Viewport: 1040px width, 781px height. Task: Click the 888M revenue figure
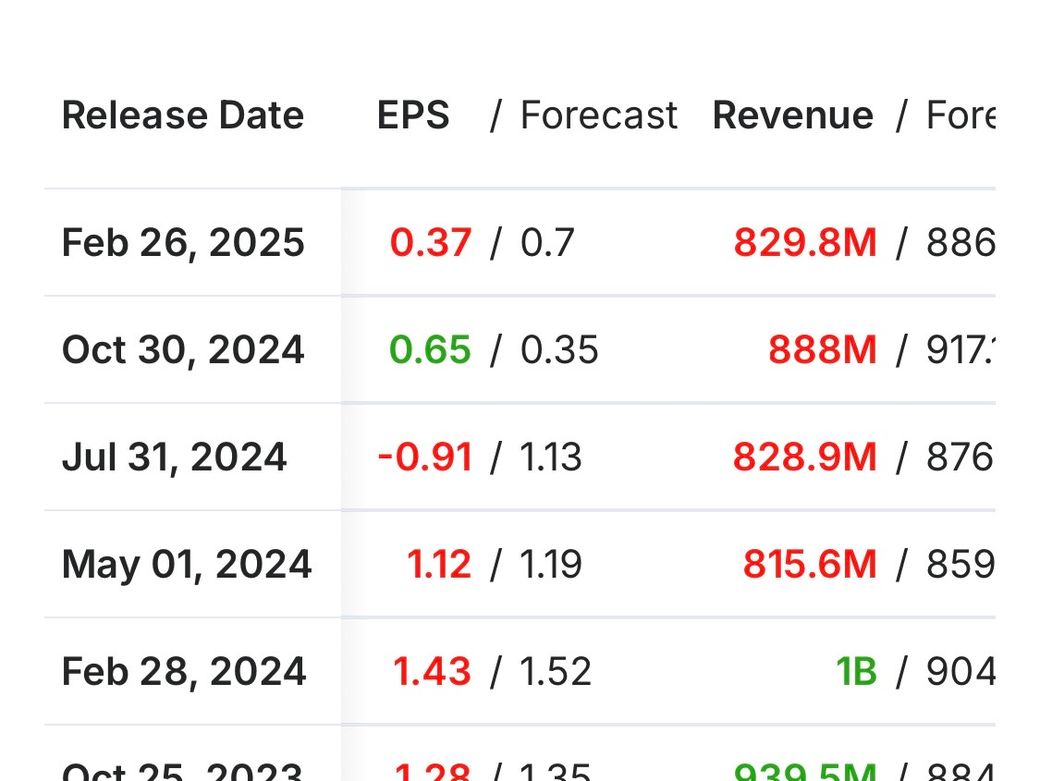(x=822, y=350)
